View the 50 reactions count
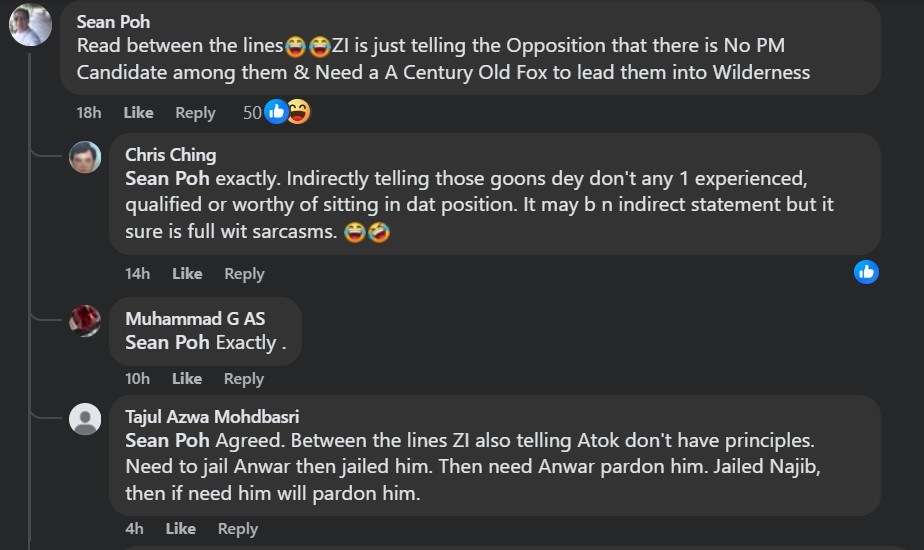Image resolution: width=924 pixels, height=550 pixels. click(x=252, y=113)
